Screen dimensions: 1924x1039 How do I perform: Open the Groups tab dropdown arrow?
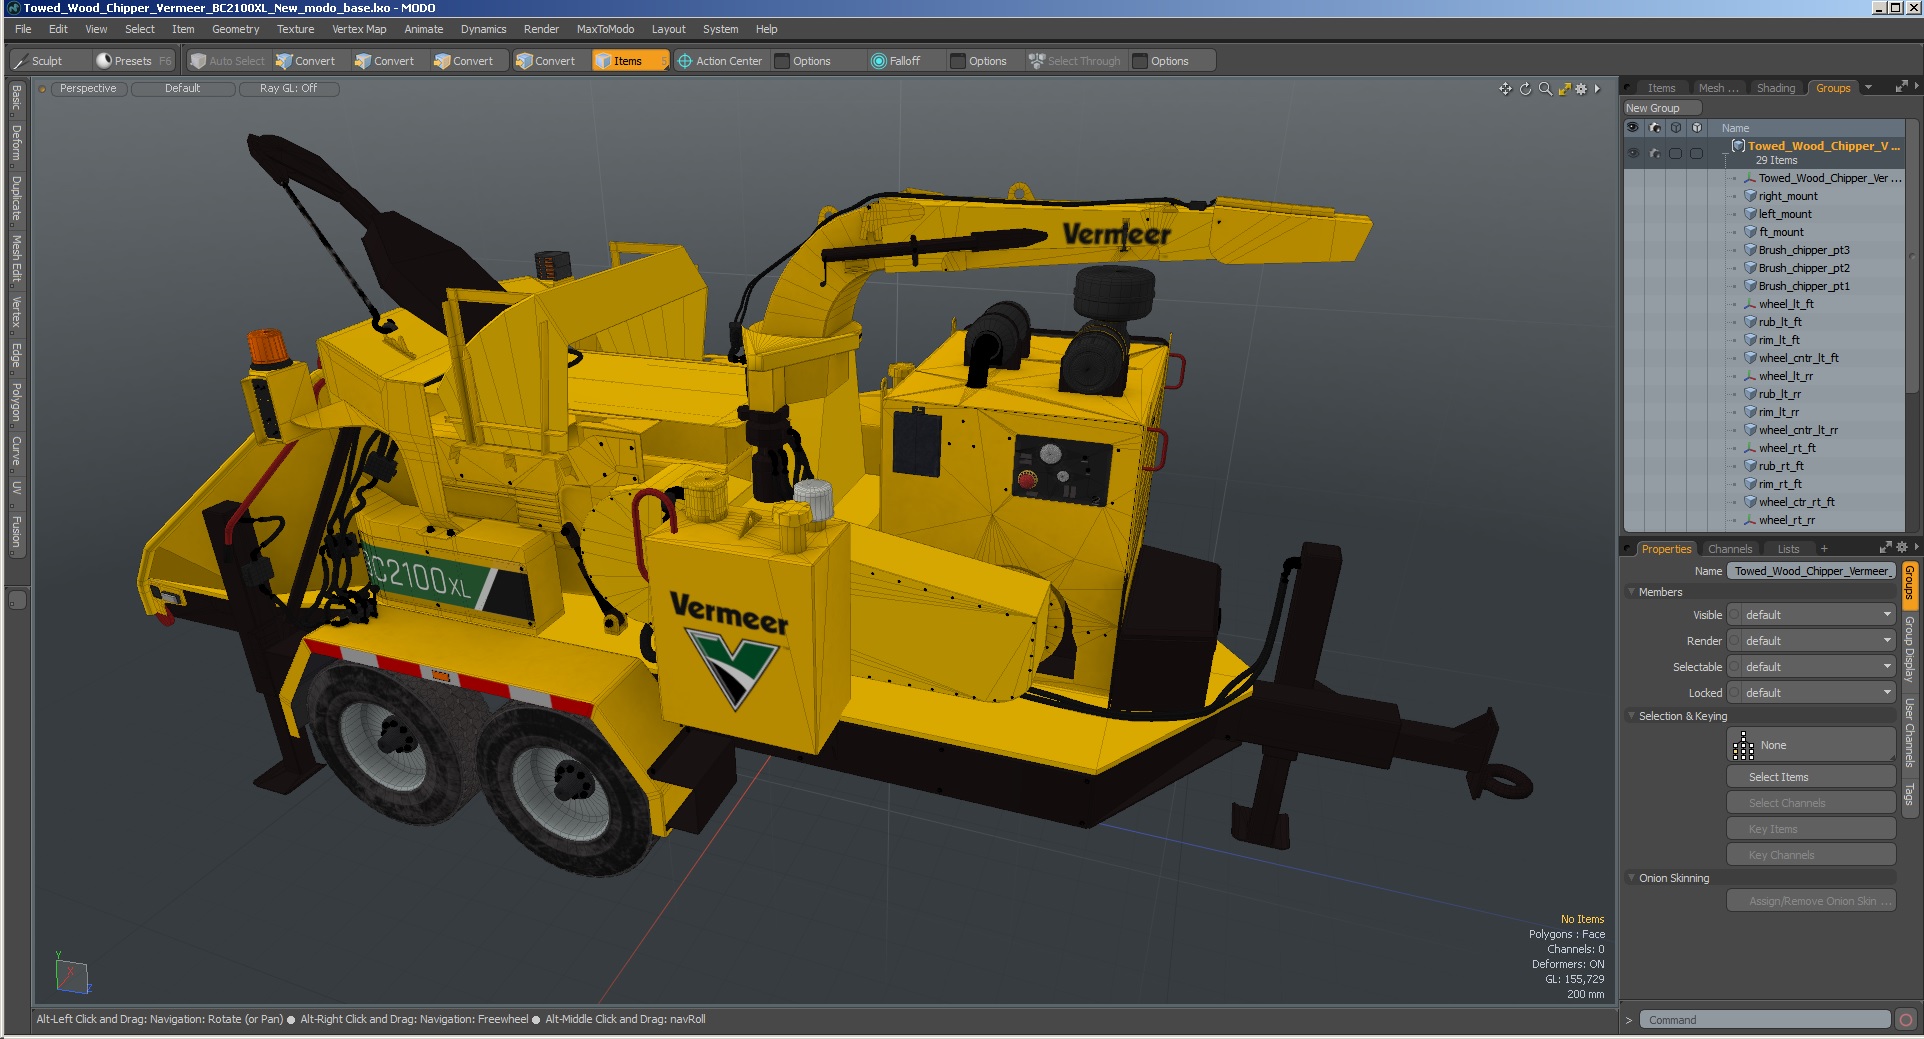click(x=1868, y=87)
